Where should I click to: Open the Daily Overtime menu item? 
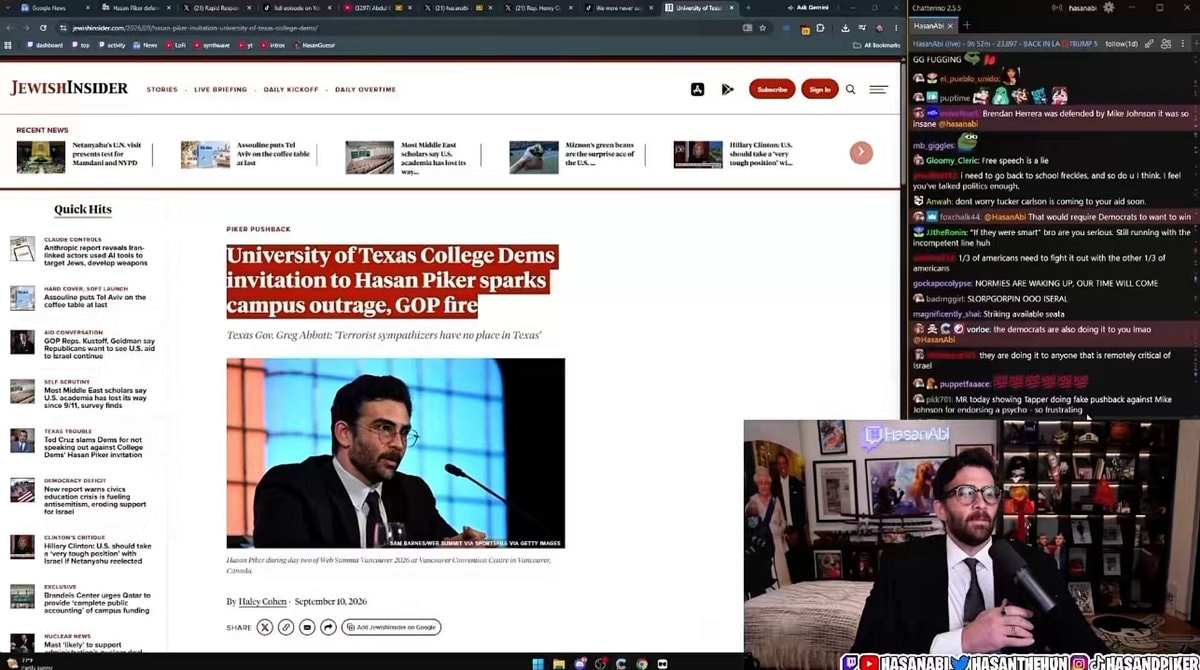[365, 89]
